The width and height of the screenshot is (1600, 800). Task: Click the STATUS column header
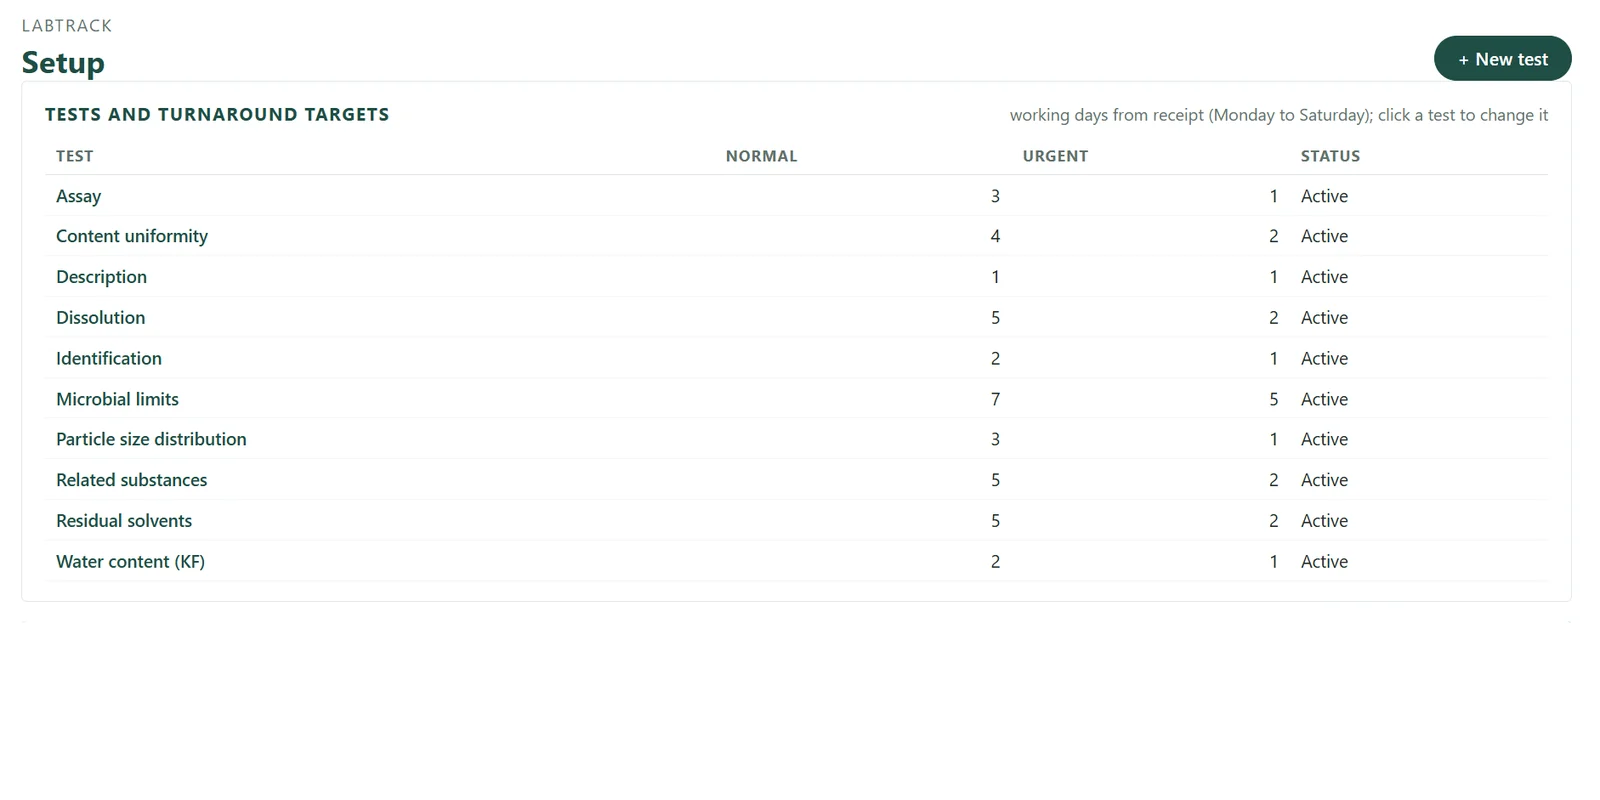click(1330, 156)
